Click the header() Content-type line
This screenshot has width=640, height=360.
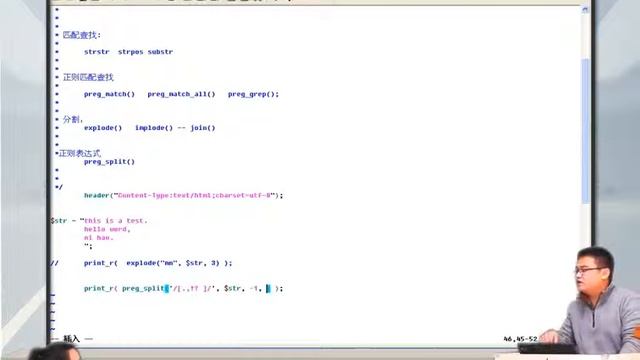point(183,196)
